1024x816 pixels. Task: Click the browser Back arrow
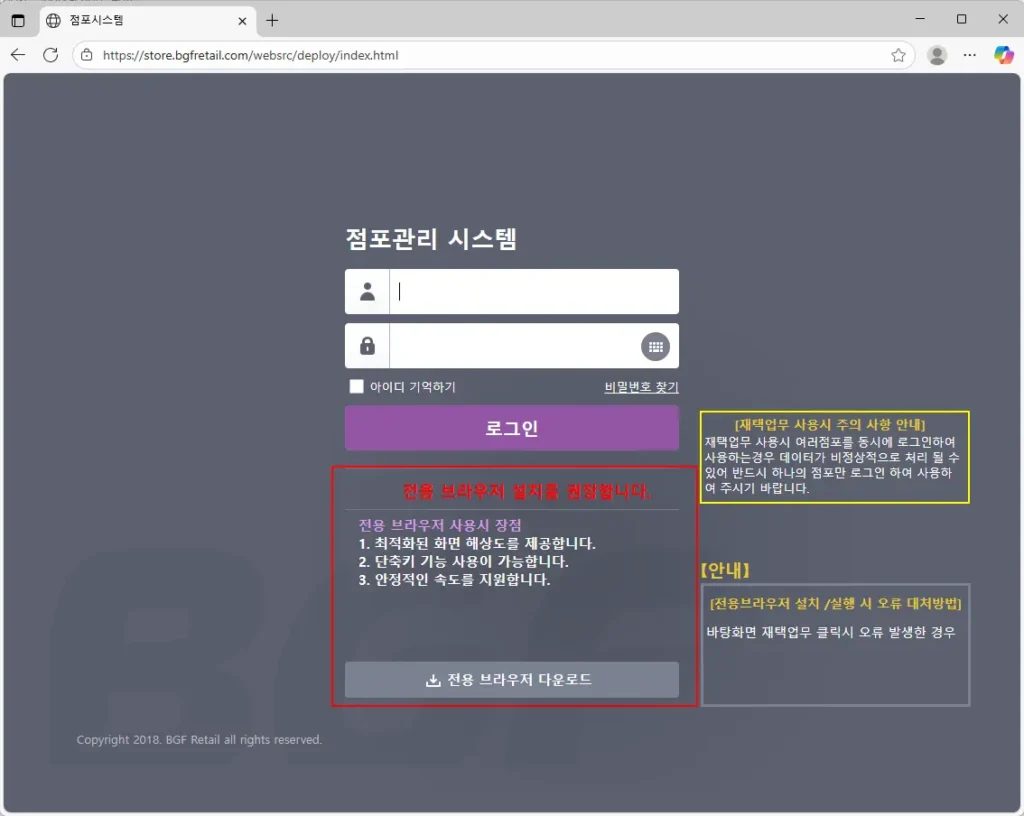[18, 55]
